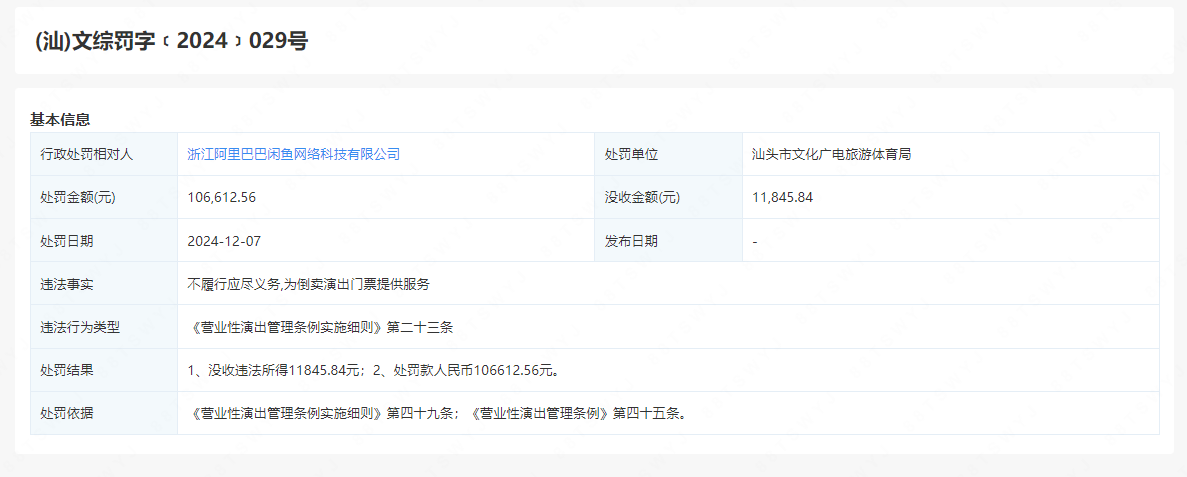Click the 处罚金额(元) label

click(x=78, y=198)
